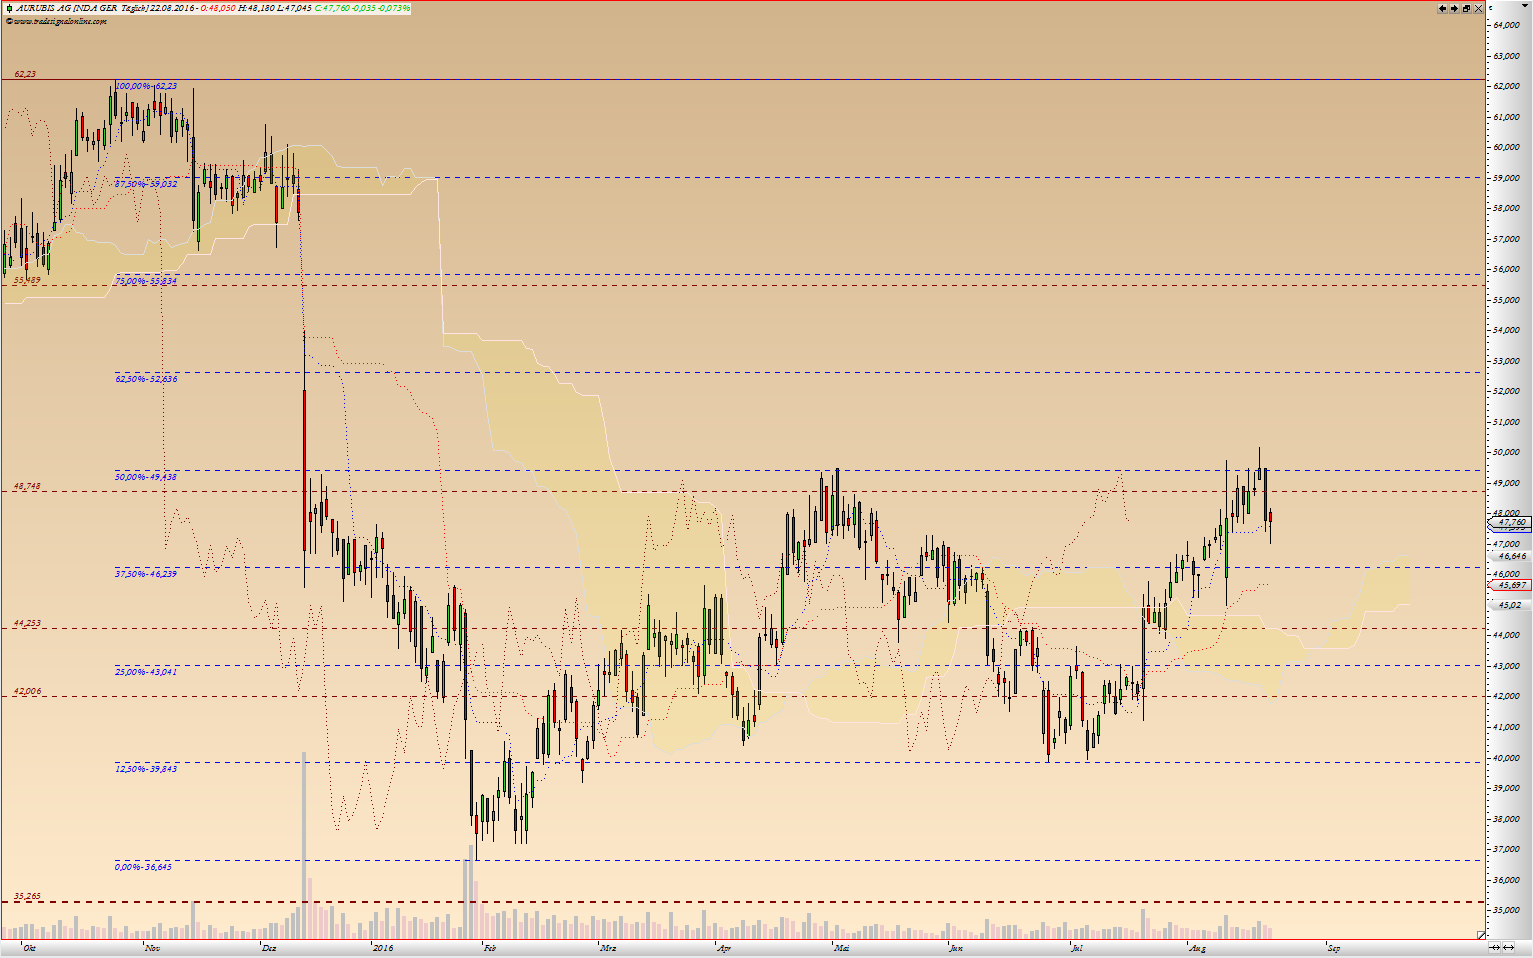The image size is (1533, 958).
Task: Select the 50,00% - 49,438 retracement label
Action: pos(146,477)
